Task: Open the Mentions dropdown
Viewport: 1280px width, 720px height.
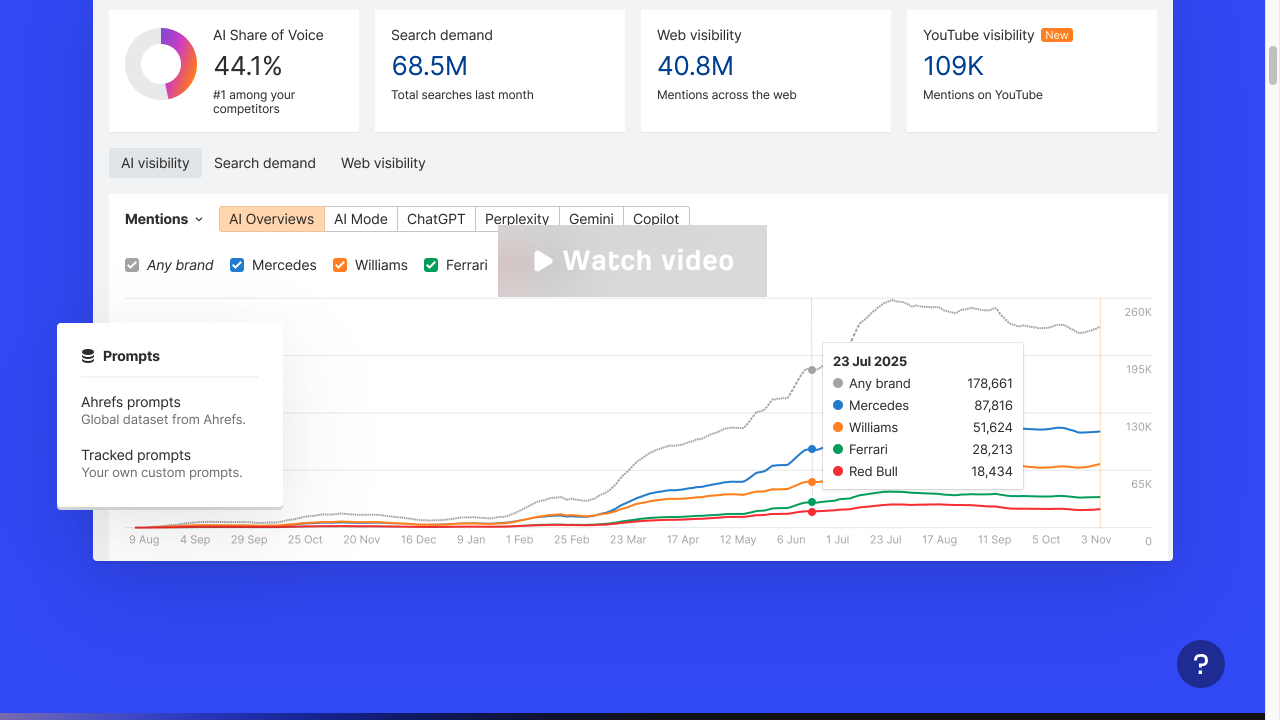Action: click(164, 219)
